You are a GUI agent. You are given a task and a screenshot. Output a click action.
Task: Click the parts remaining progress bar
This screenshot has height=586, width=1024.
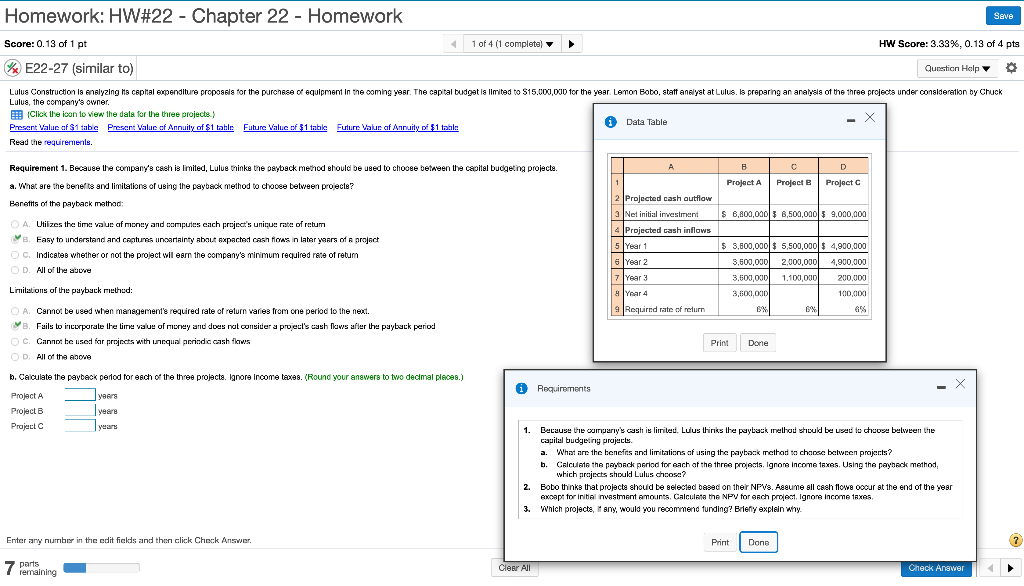coord(101,568)
